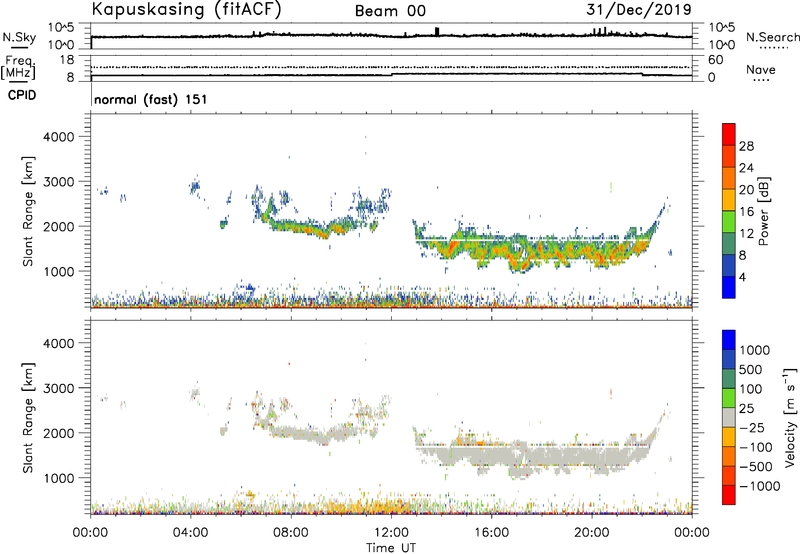Screen dimensions: 800x554
Task: Click the red top of power color bar
Action: point(729,134)
